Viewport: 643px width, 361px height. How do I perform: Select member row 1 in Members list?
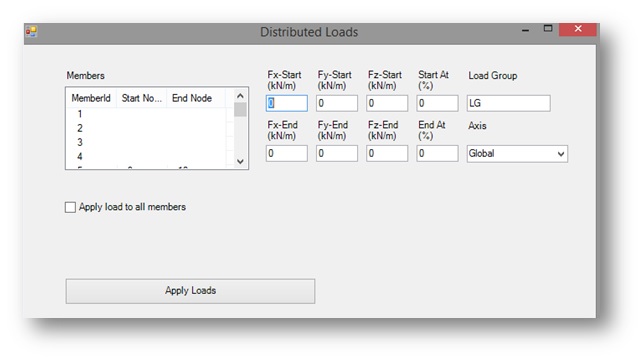(146, 114)
